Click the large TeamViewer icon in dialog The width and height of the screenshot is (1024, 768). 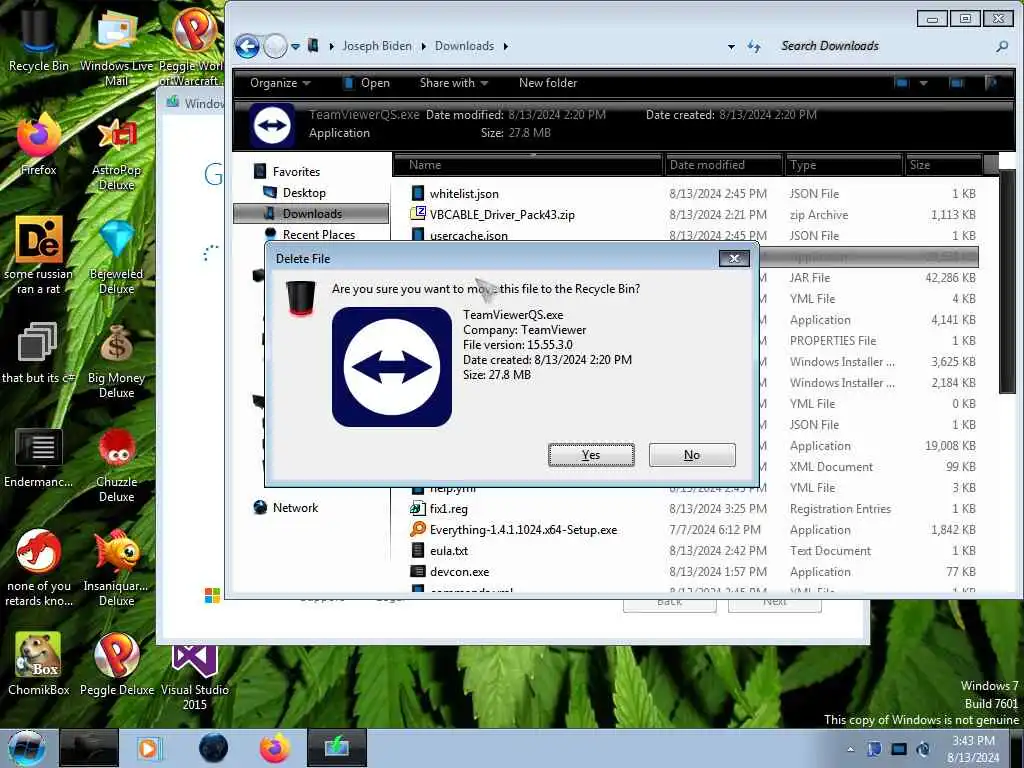392,367
